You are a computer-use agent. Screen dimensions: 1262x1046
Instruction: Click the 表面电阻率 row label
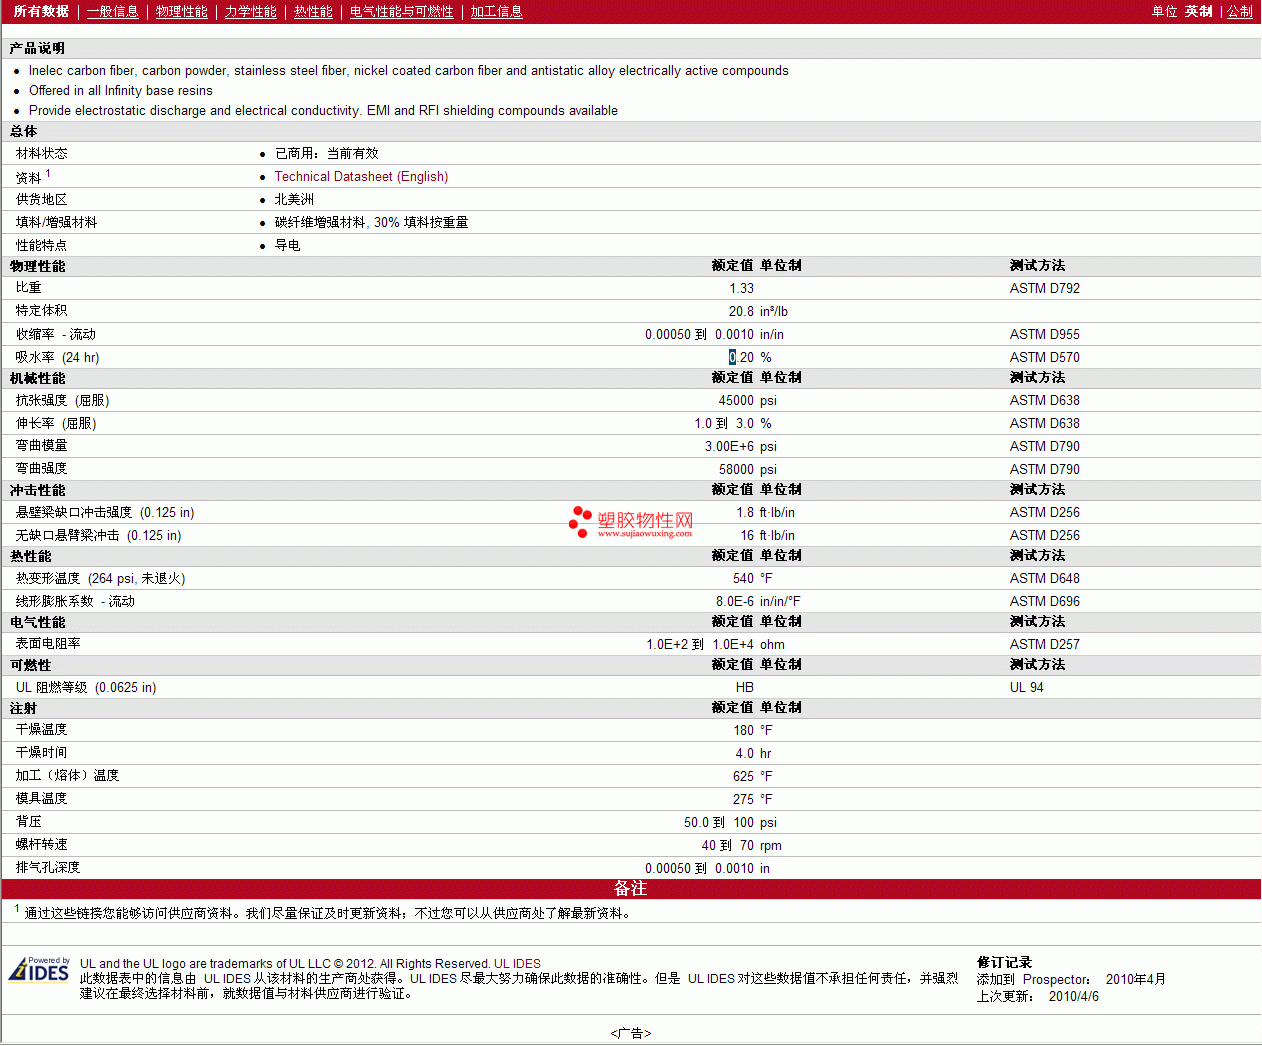48,644
